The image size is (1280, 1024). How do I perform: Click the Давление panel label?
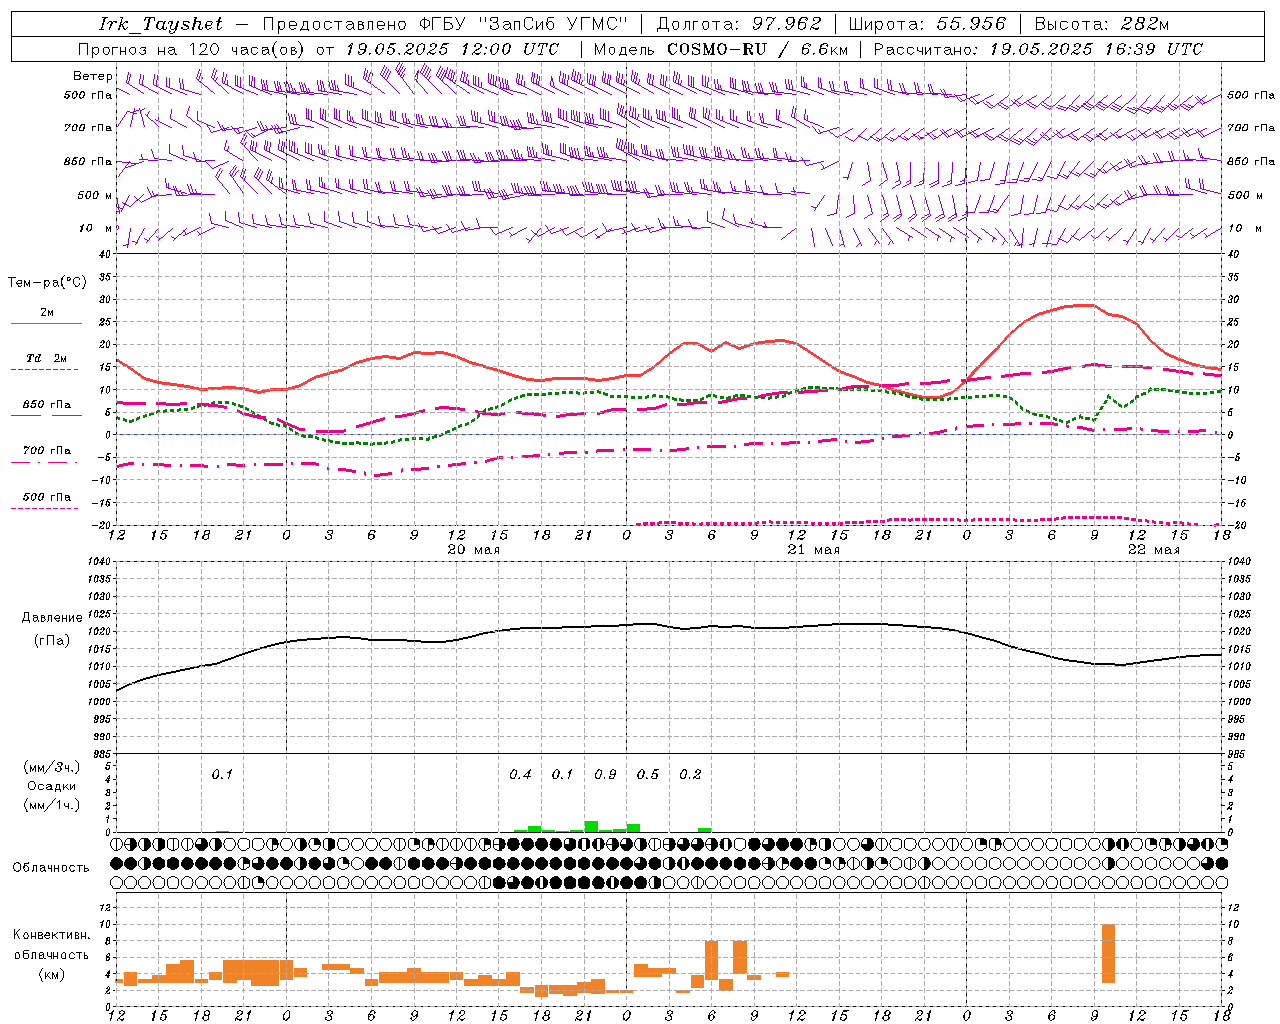tap(52, 618)
